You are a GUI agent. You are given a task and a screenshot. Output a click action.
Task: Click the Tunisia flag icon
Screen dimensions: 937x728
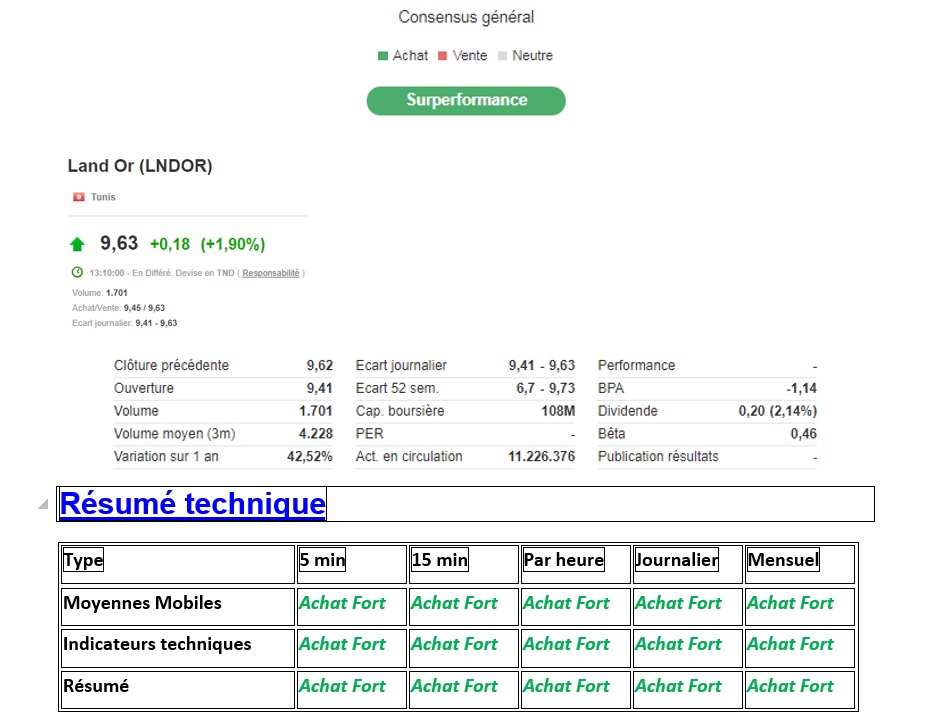78,197
